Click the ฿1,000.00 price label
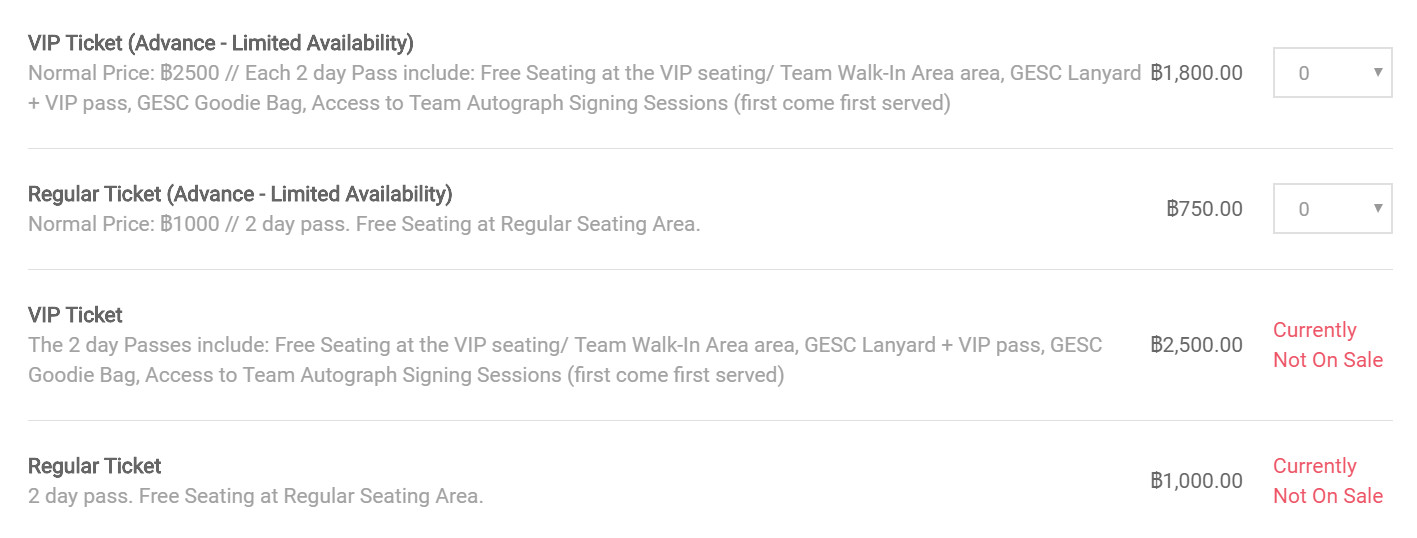This screenshot has height=538, width=1417. [x=1197, y=481]
